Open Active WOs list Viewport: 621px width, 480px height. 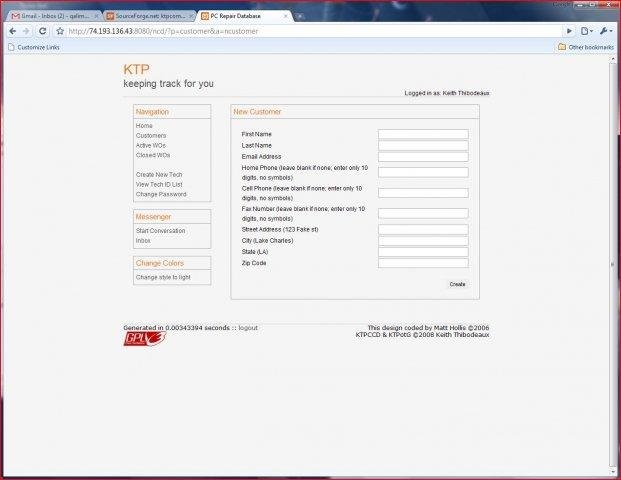[151, 145]
